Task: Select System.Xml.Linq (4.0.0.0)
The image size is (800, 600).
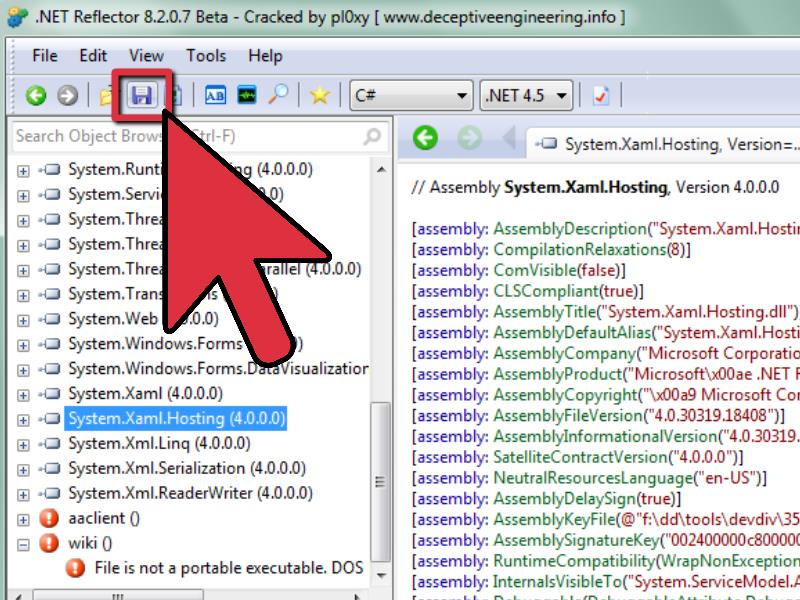Action: pos(159,444)
